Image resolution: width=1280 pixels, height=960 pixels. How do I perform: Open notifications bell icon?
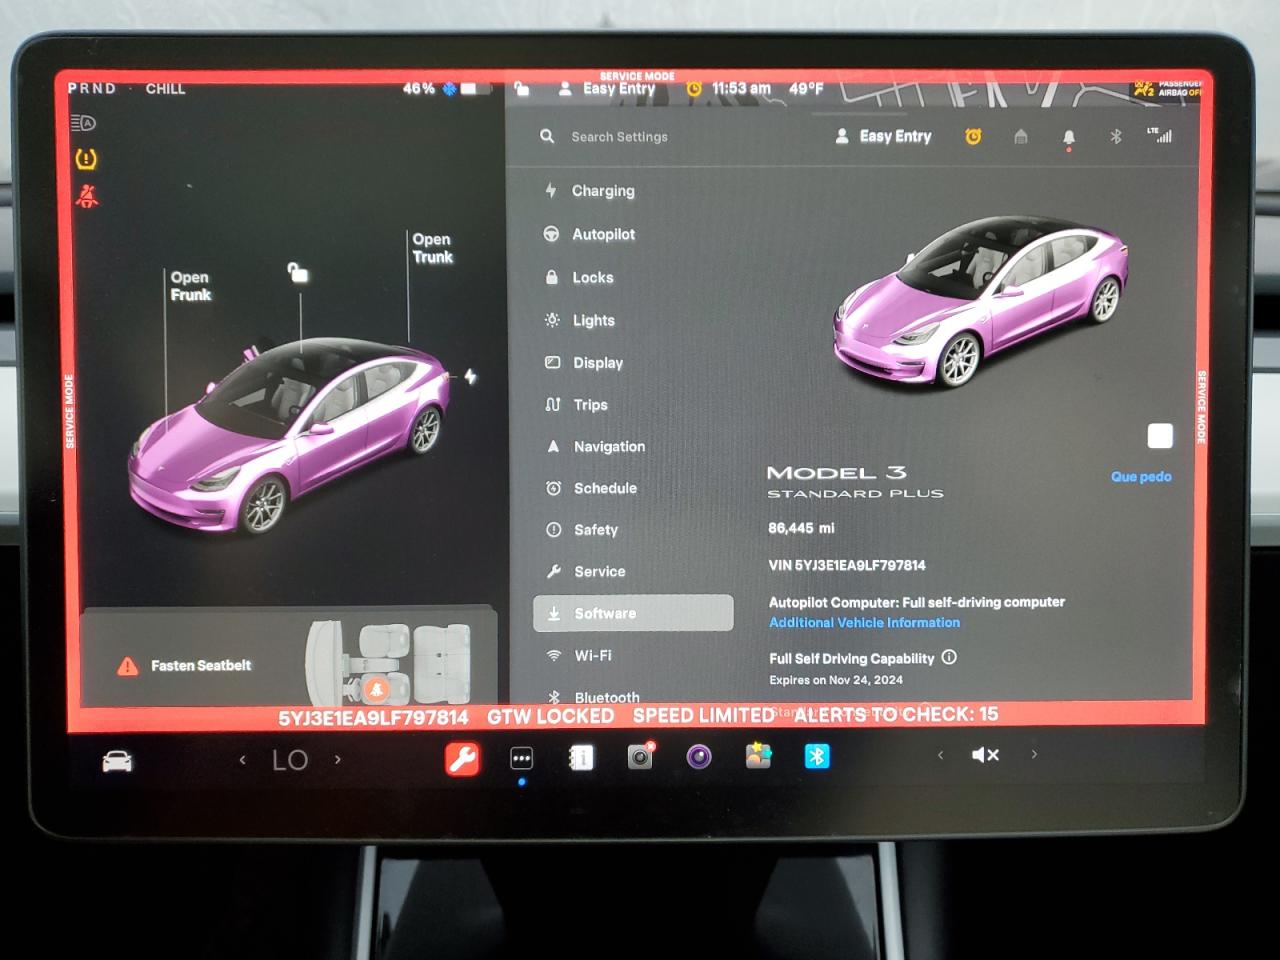click(x=1069, y=137)
